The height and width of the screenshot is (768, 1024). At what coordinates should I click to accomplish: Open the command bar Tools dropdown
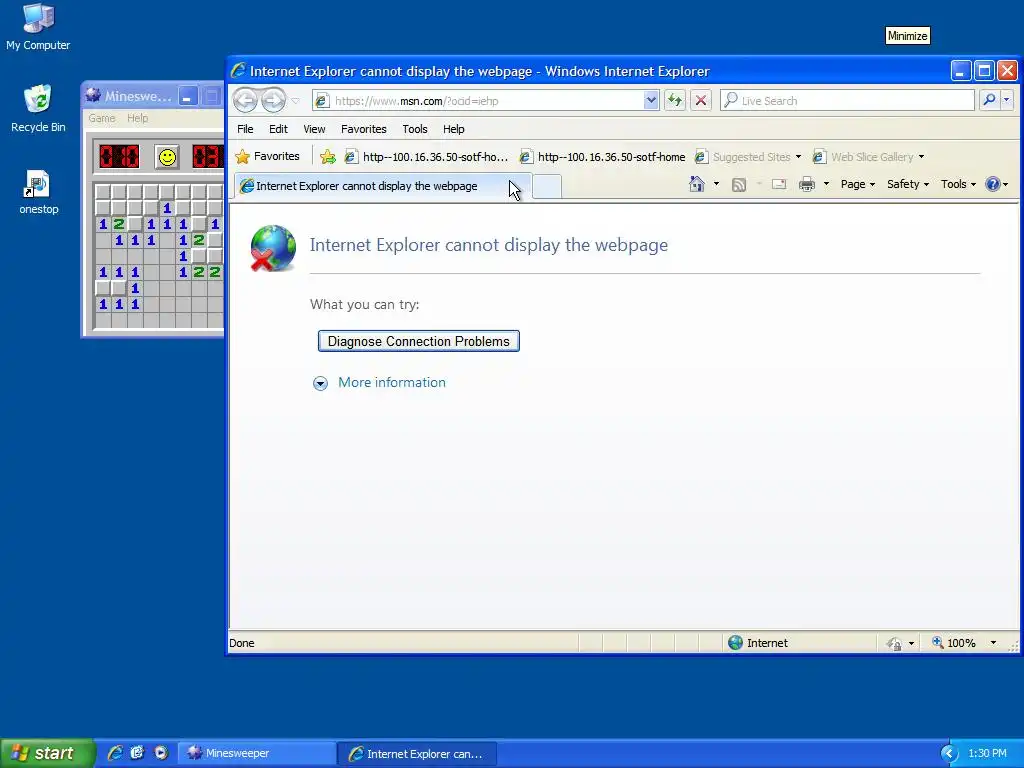pos(958,184)
